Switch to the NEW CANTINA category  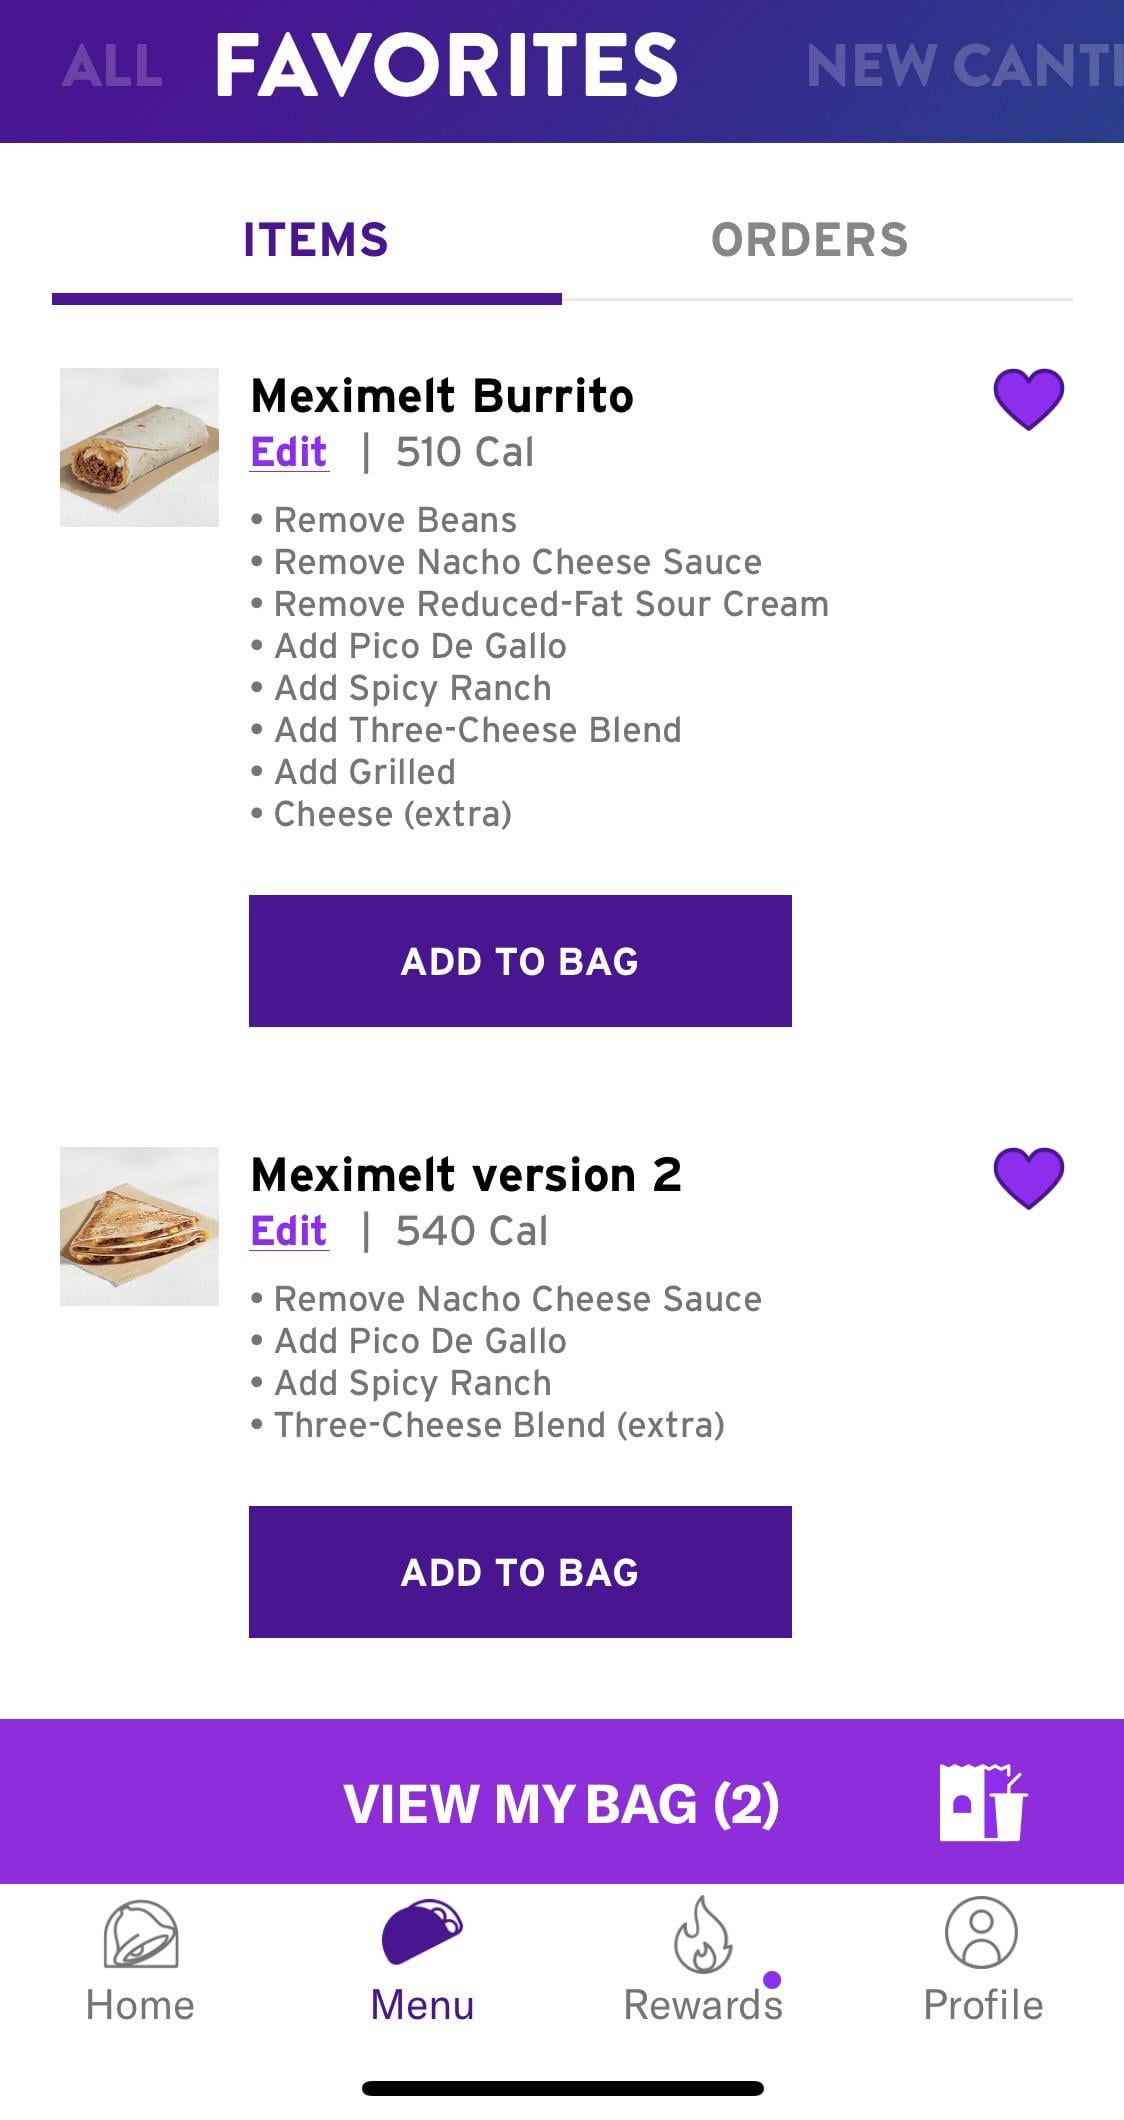click(963, 67)
